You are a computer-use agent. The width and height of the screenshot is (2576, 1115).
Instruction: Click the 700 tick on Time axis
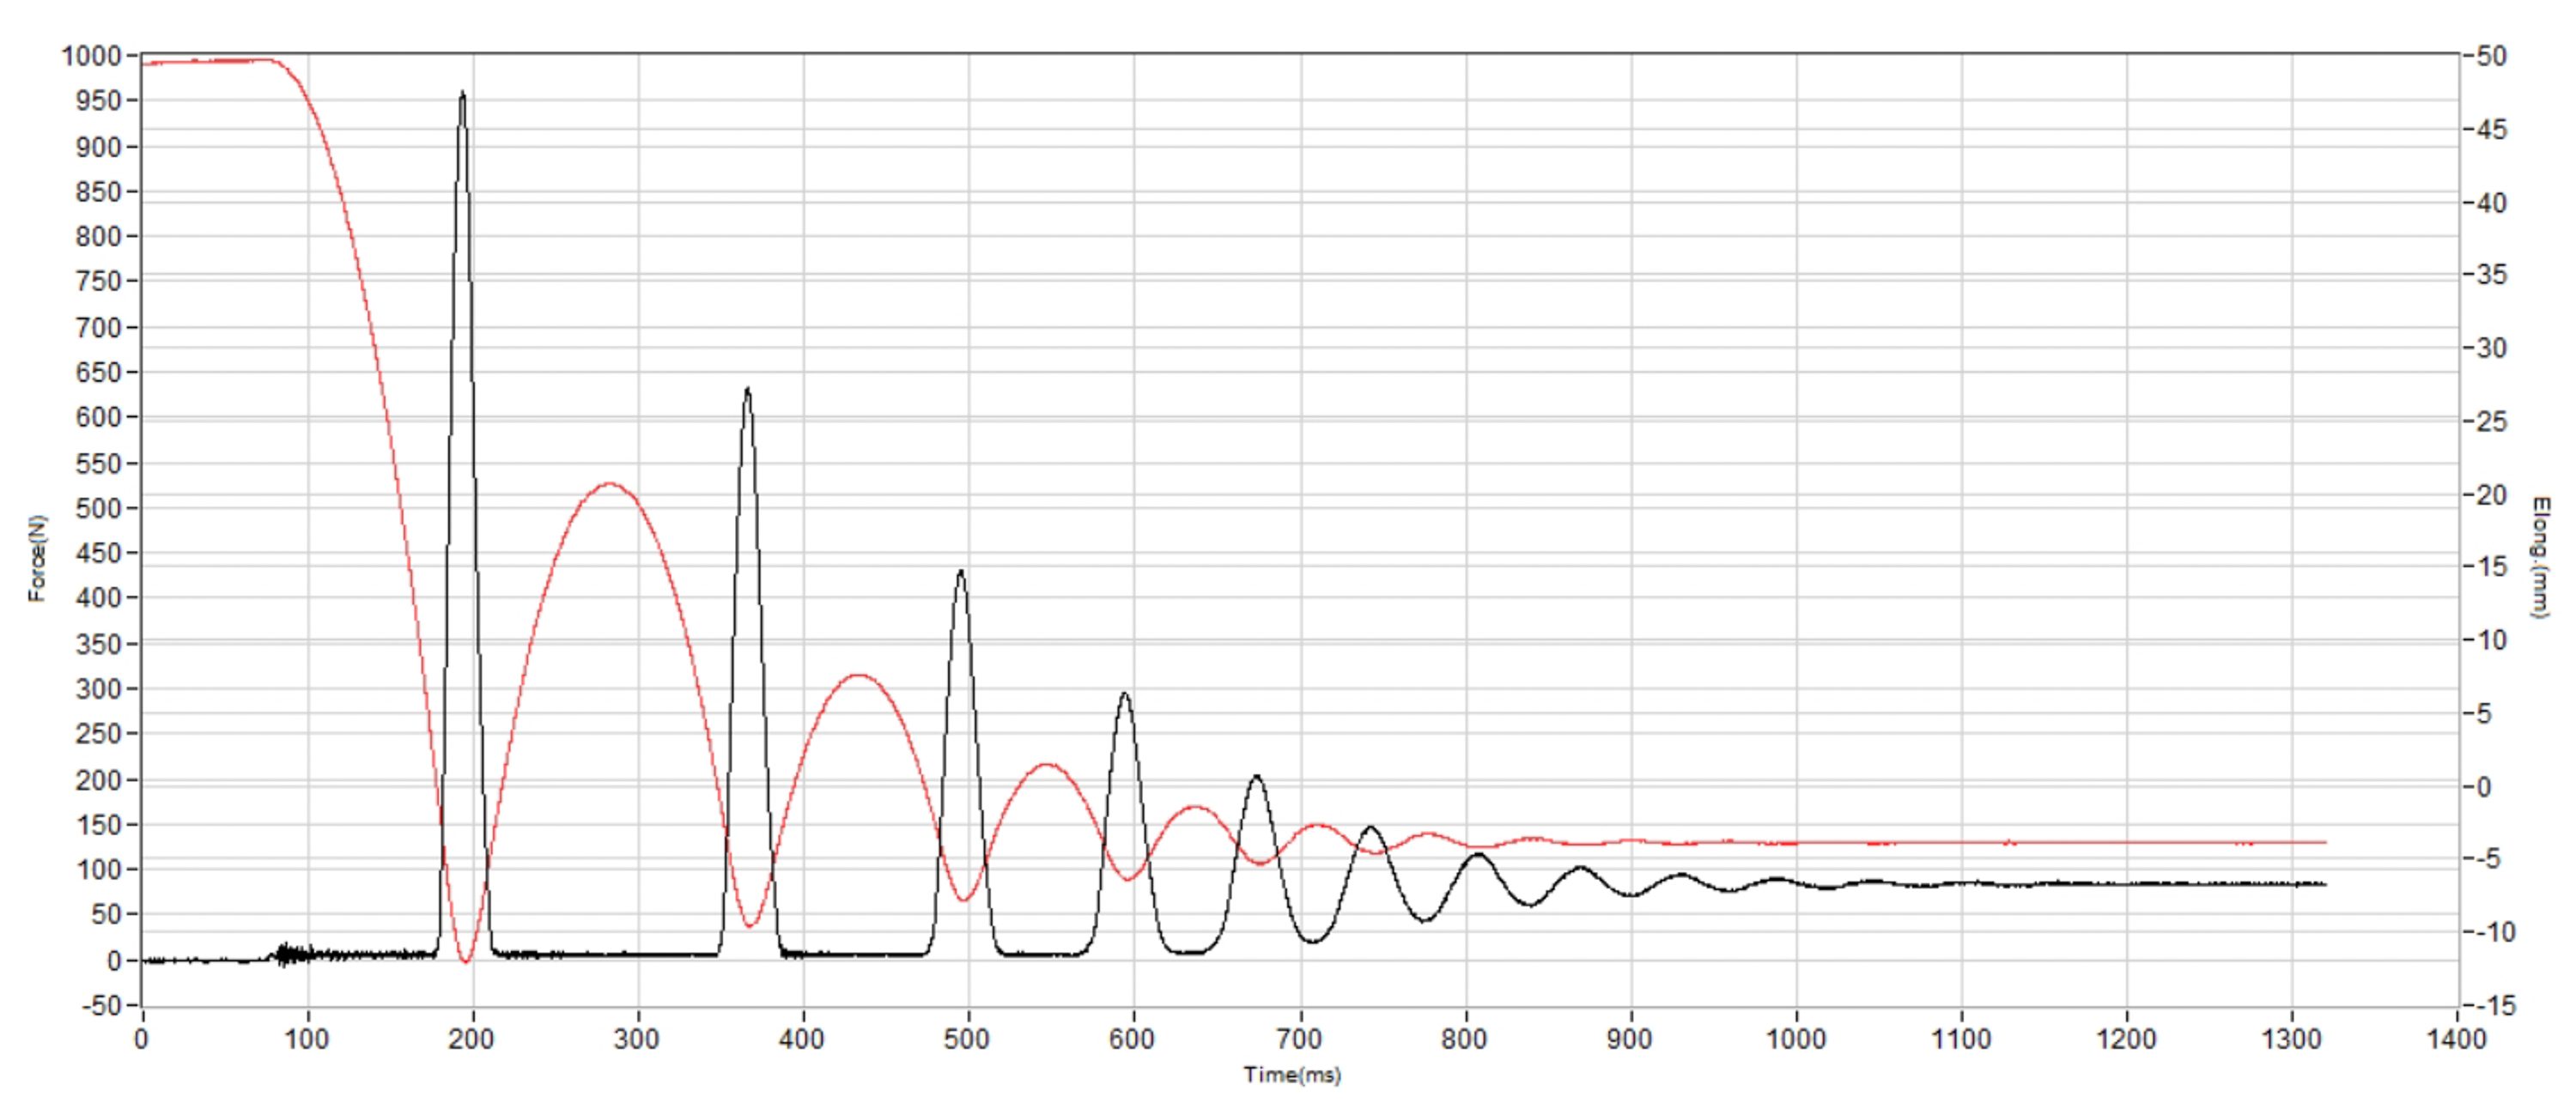pyautogui.click(x=1299, y=1039)
